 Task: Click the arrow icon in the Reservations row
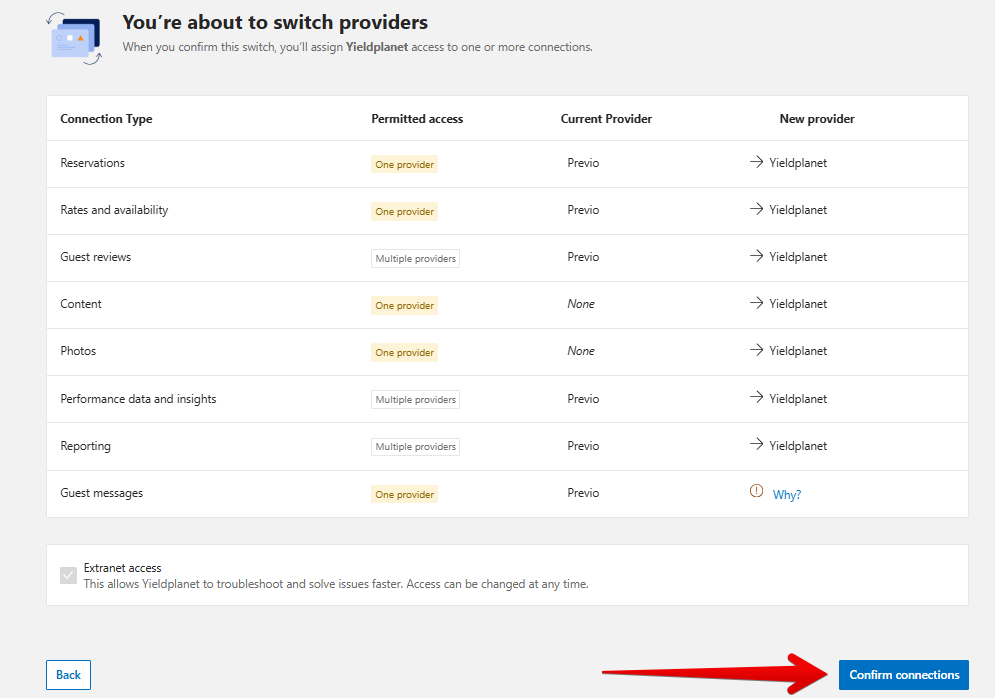pos(756,162)
